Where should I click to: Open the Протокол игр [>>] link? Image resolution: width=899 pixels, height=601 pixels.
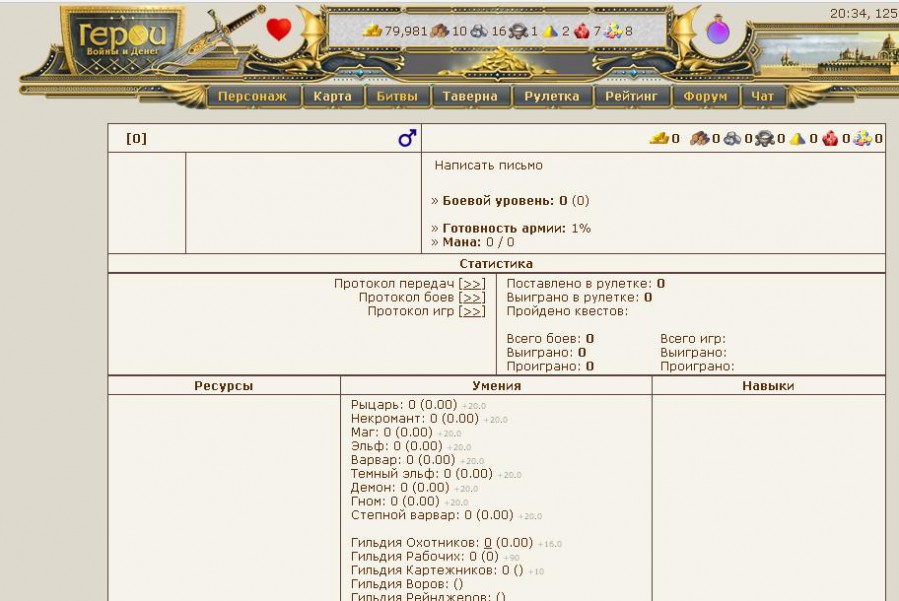(472, 311)
